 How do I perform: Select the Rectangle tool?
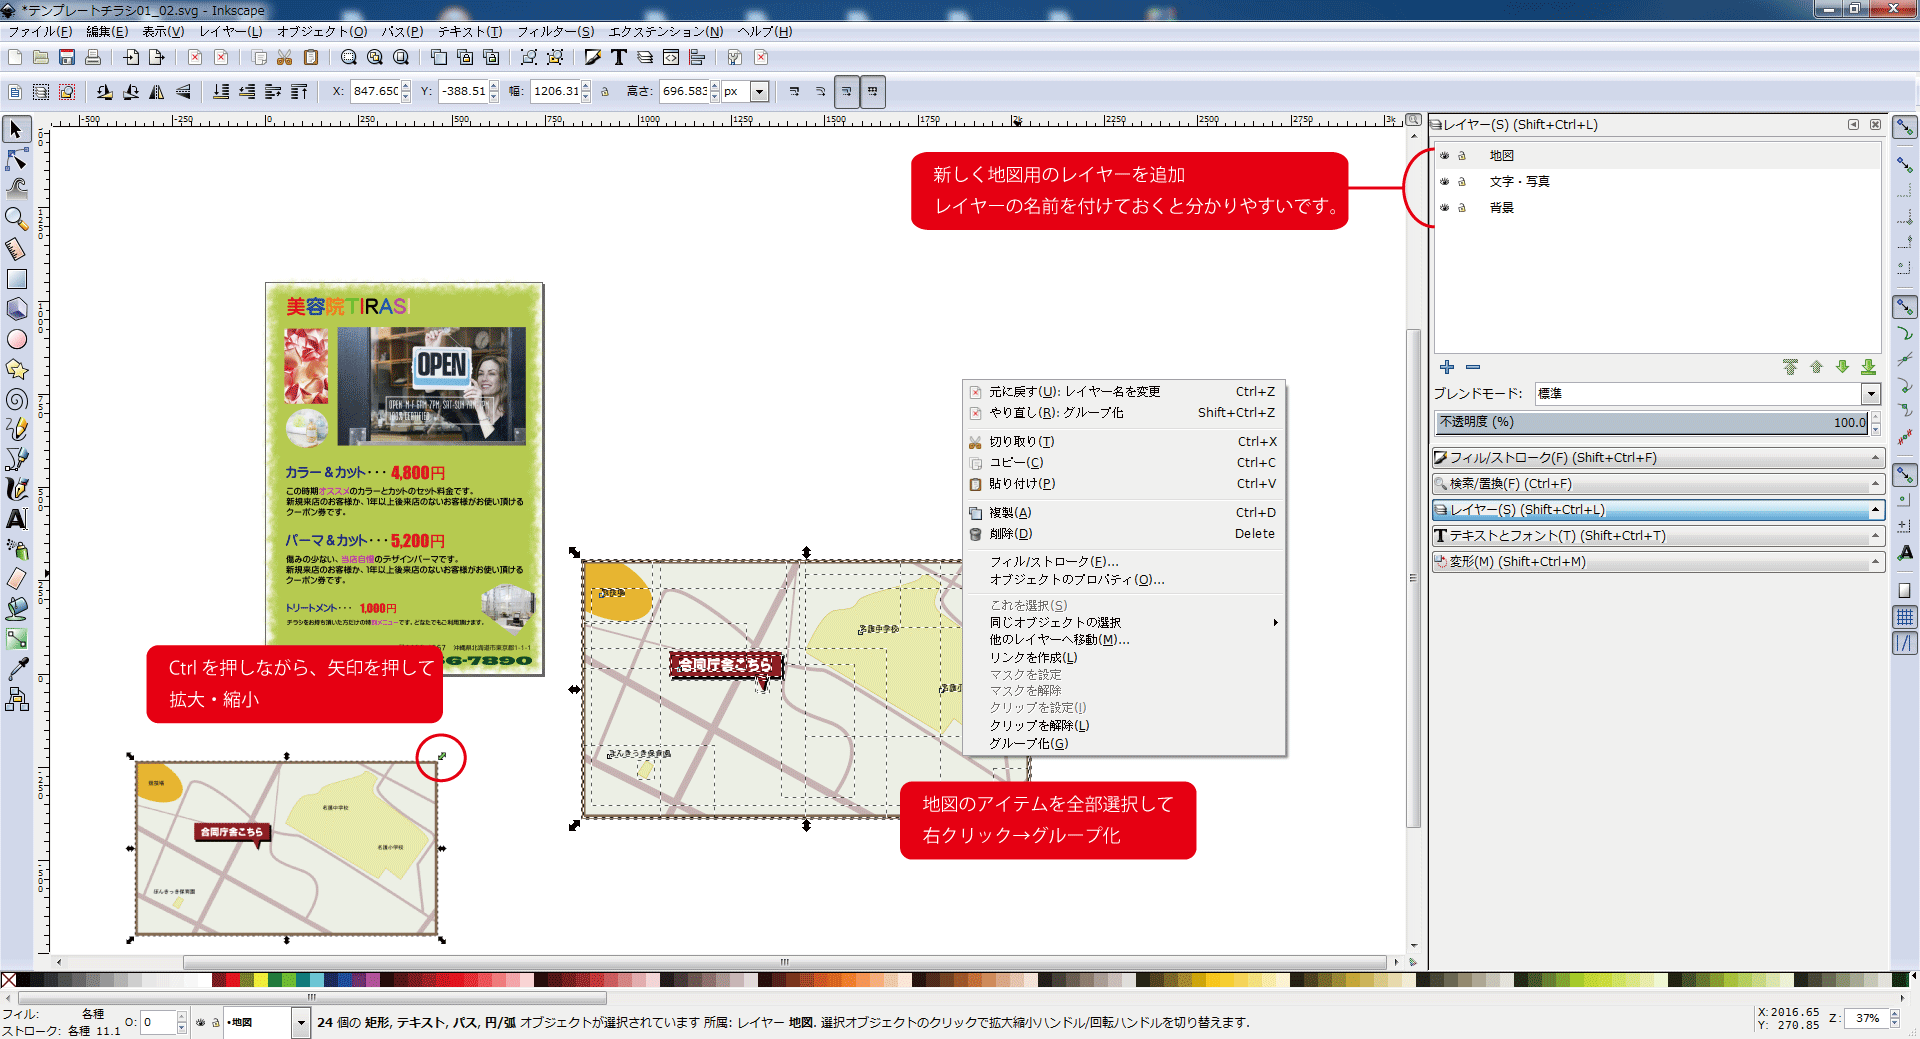coord(16,279)
